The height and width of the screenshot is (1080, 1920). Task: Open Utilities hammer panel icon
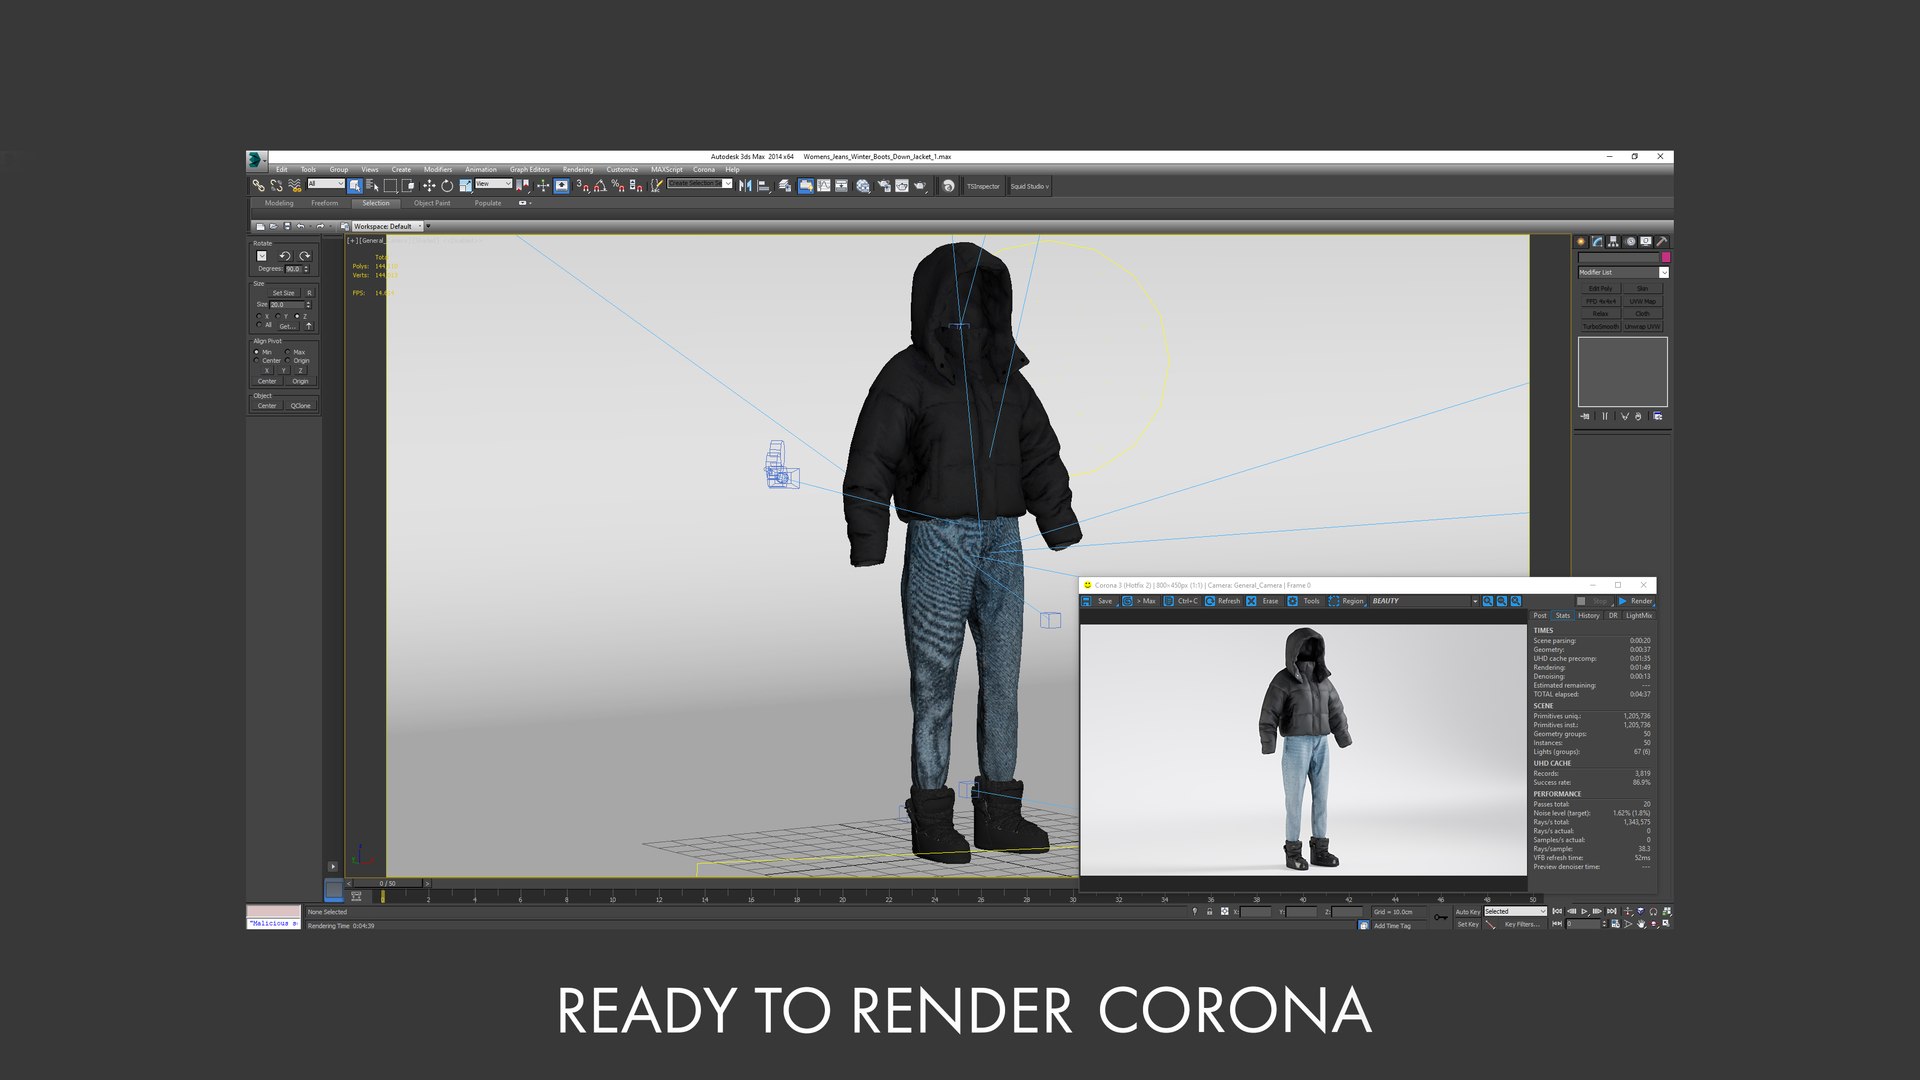coord(1662,241)
